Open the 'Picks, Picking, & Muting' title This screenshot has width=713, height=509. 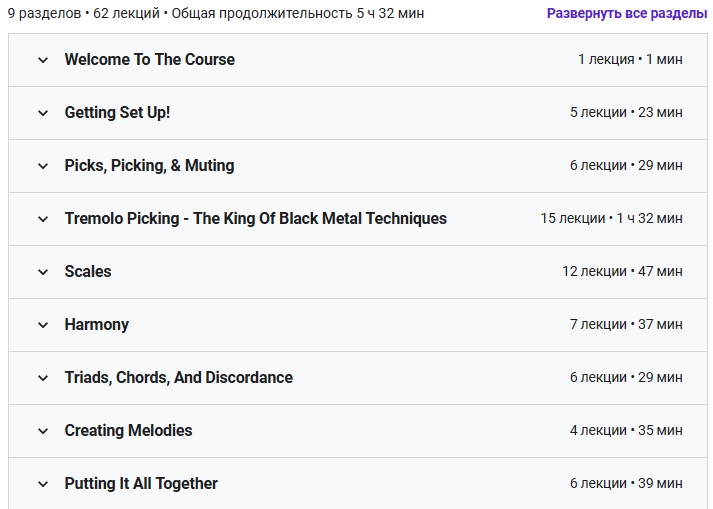[149, 165]
